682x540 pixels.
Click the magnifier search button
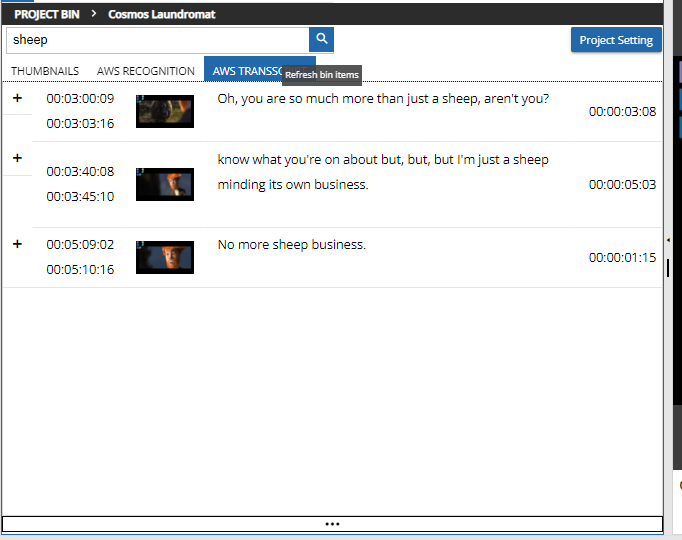pyautogui.click(x=321, y=40)
